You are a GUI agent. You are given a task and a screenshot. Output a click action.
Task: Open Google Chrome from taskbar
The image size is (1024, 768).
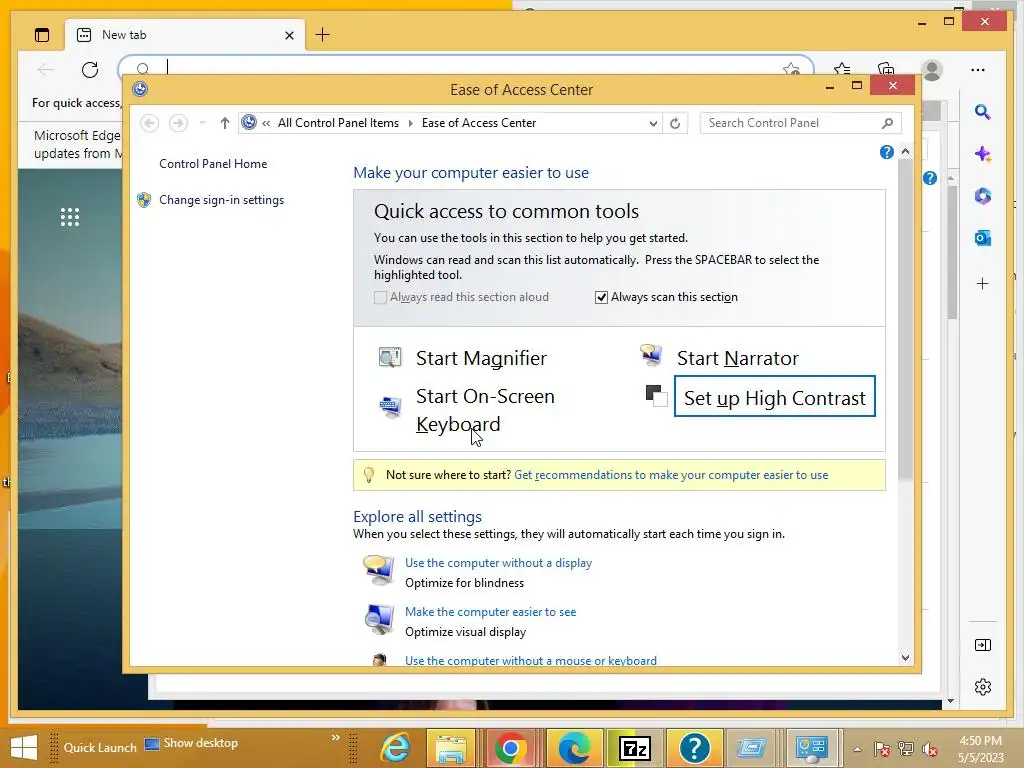pyautogui.click(x=511, y=748)
